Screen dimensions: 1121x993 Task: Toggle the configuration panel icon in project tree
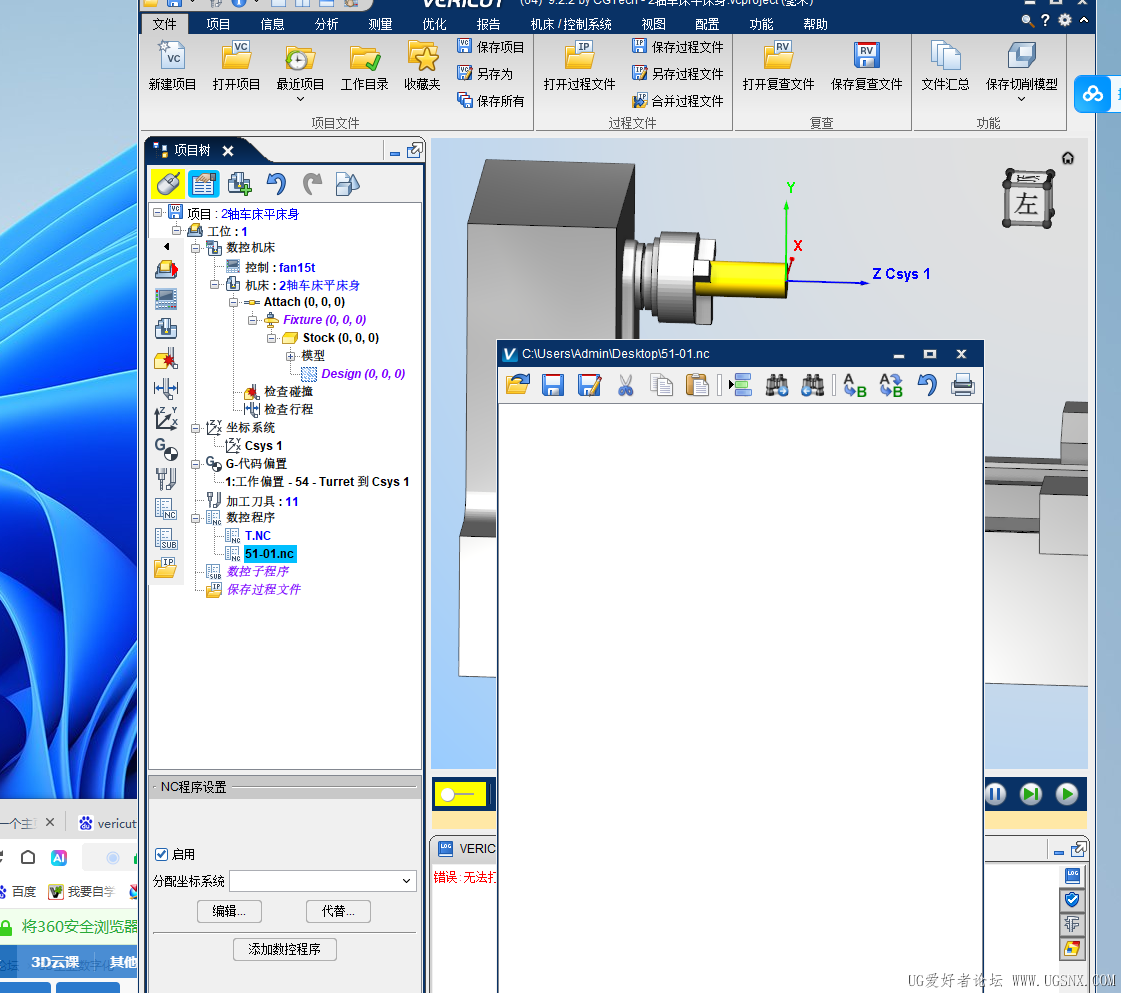(203, 184)
